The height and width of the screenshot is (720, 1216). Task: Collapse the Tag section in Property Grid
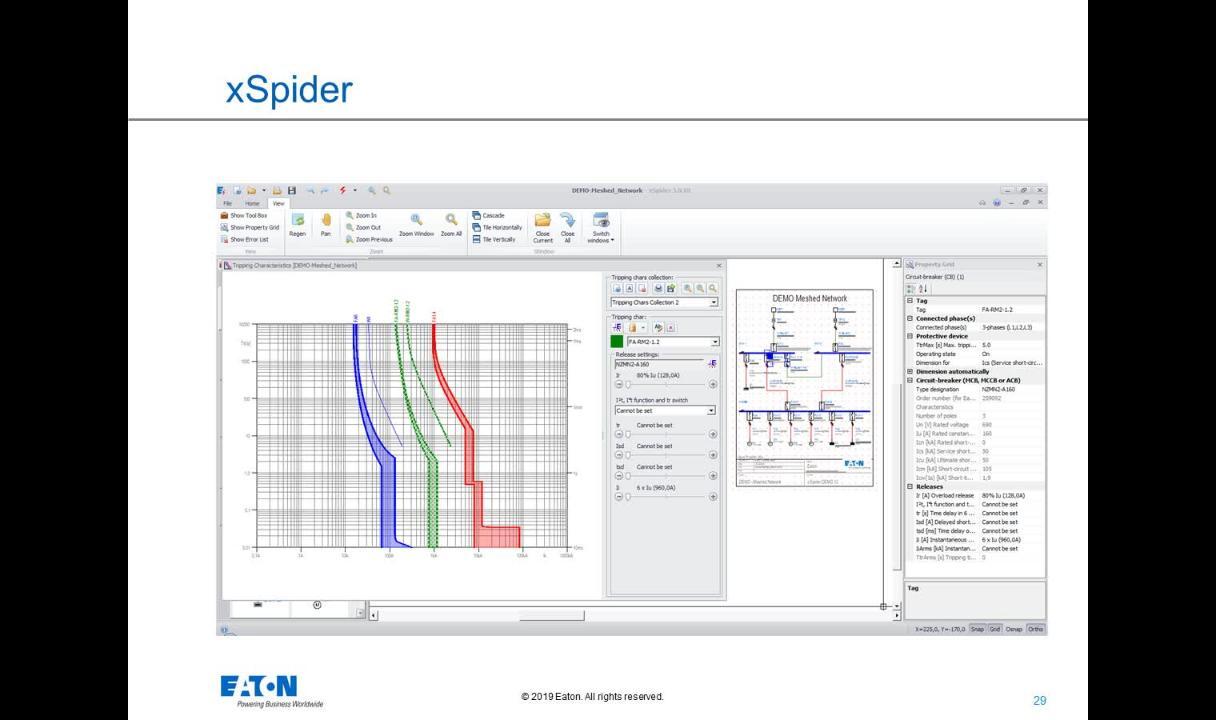[909, 301]
